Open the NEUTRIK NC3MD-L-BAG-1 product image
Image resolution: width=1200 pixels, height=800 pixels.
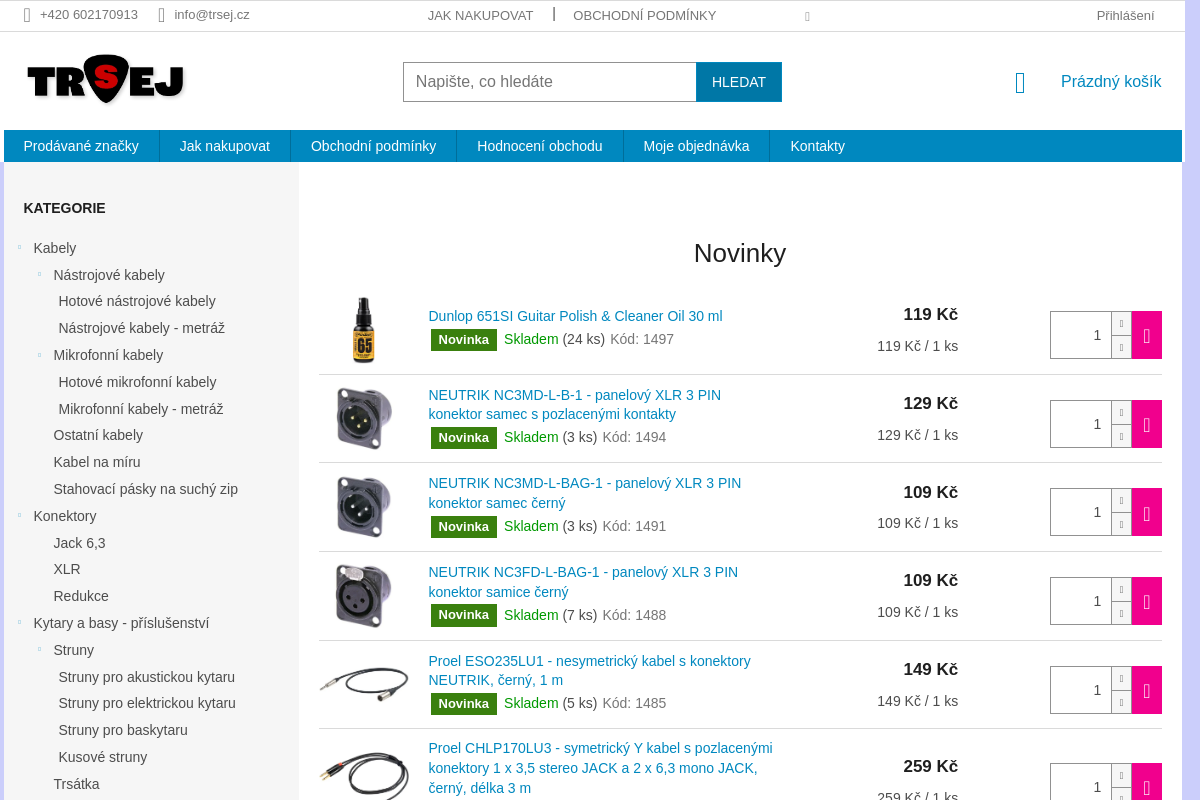tap(364, 507)
